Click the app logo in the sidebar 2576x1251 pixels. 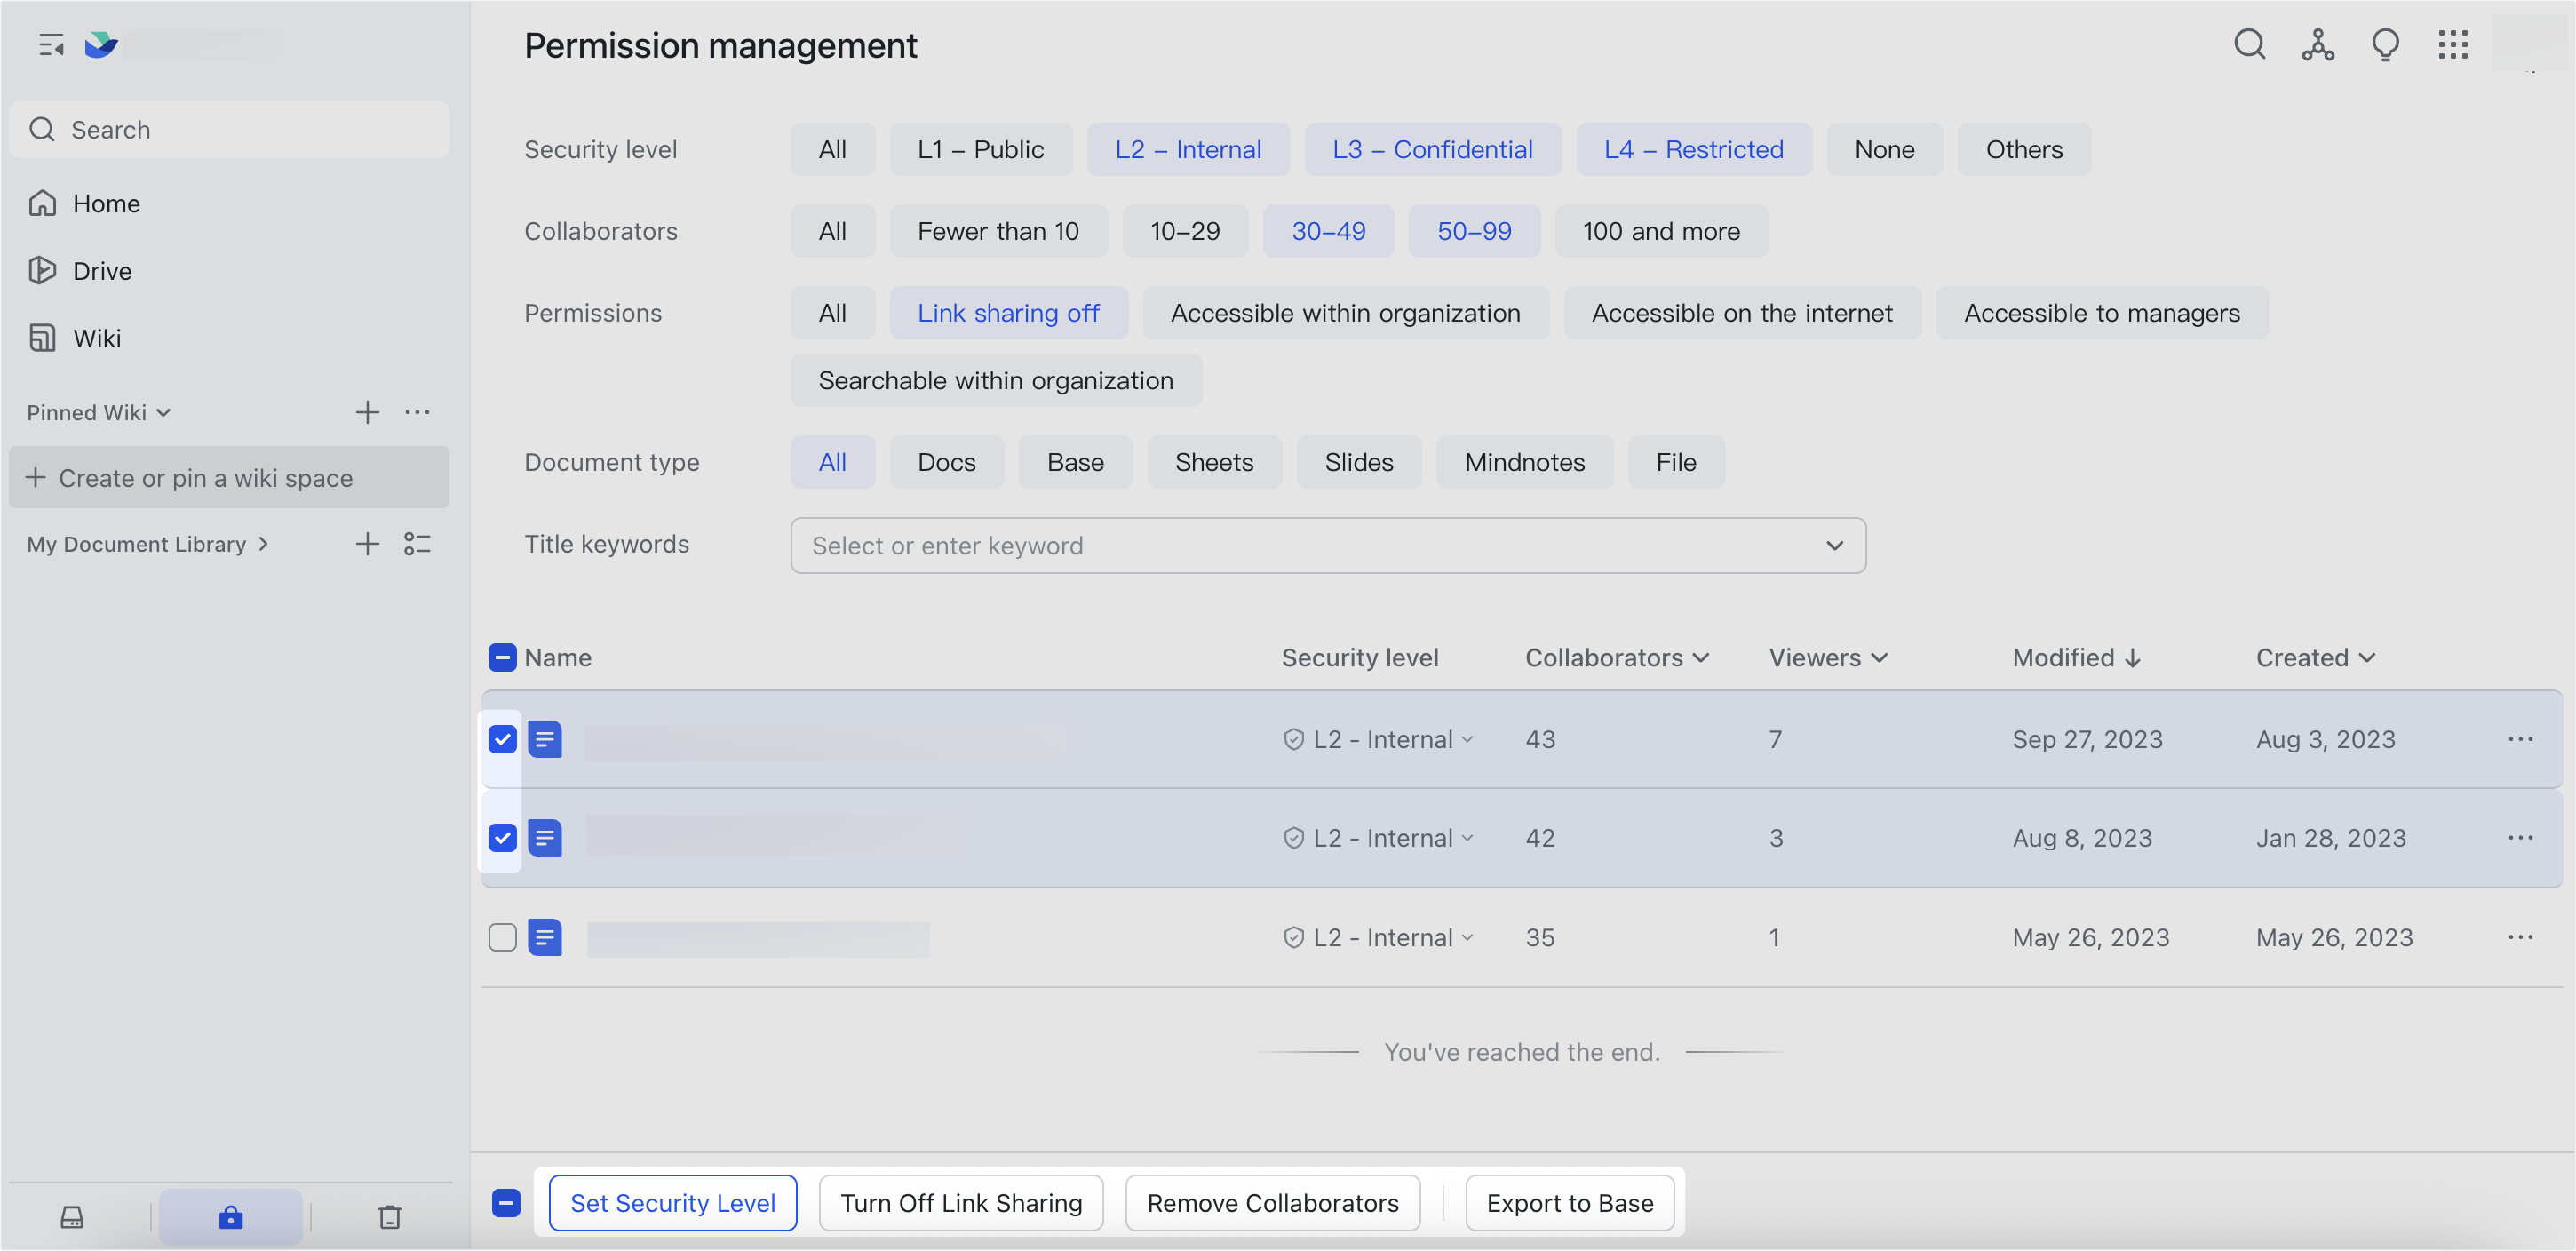(101, 45)
